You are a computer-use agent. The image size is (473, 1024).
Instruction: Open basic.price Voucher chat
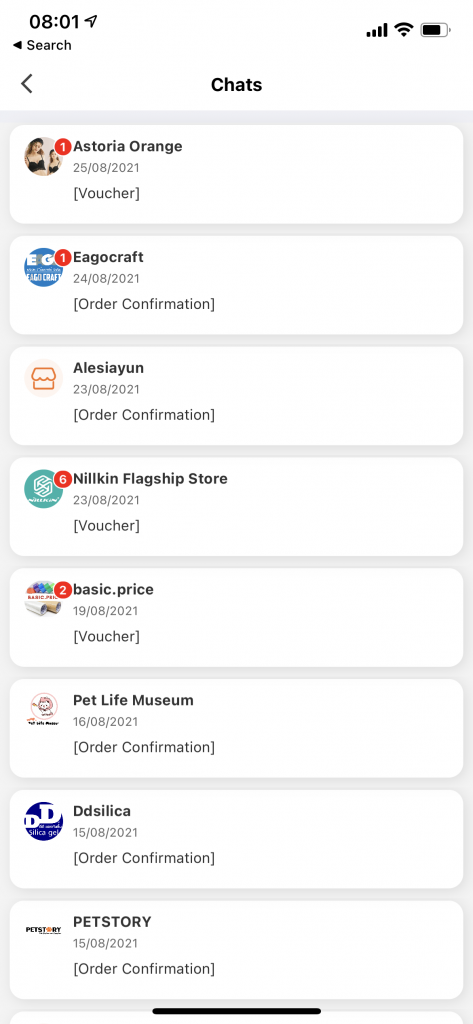[x=236, y=617]
